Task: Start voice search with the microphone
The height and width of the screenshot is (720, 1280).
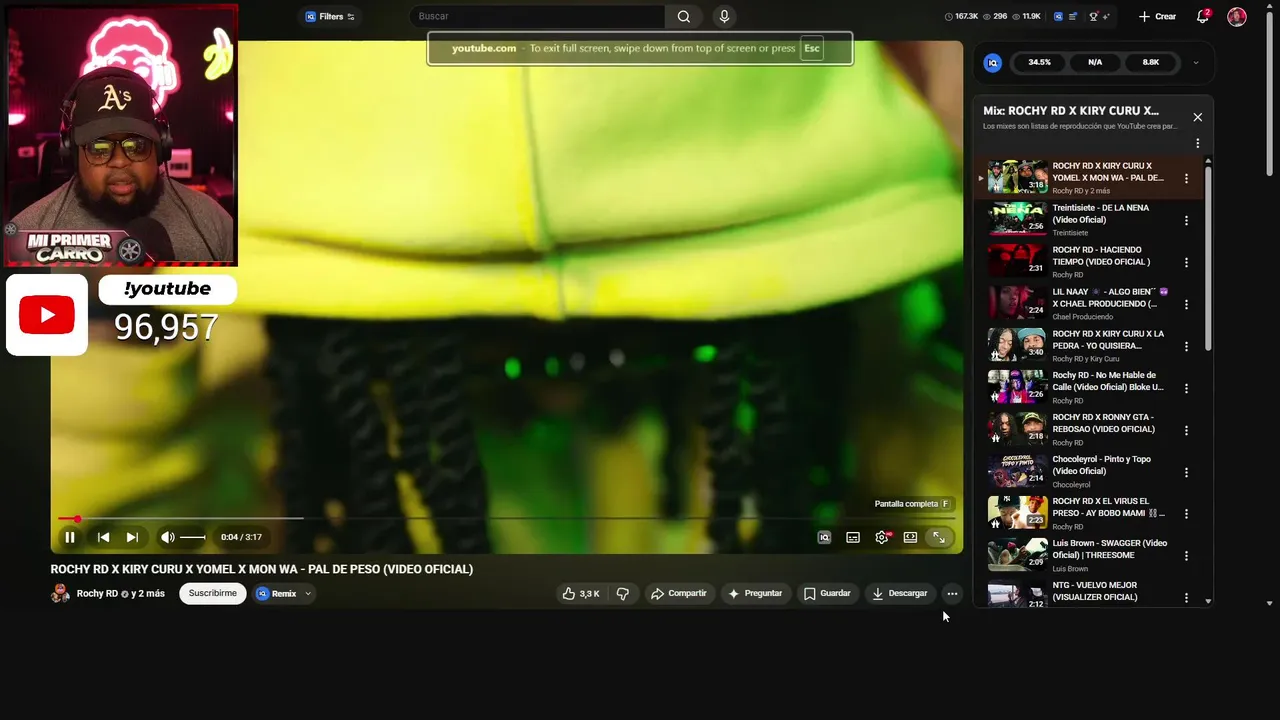Action: tap(724, 16)
